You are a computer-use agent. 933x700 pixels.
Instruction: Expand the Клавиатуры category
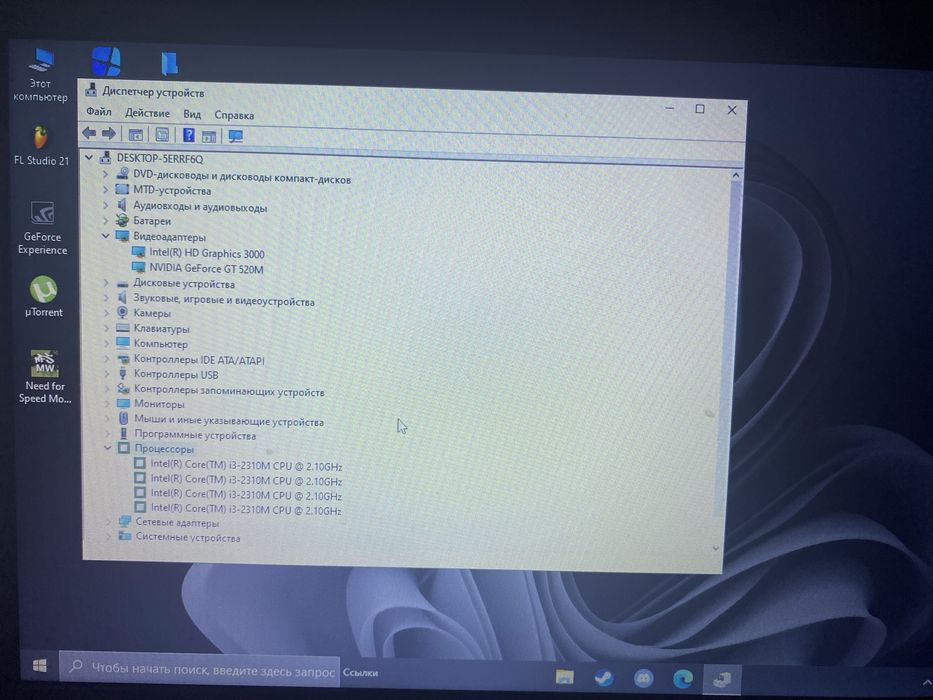[107, 328]
